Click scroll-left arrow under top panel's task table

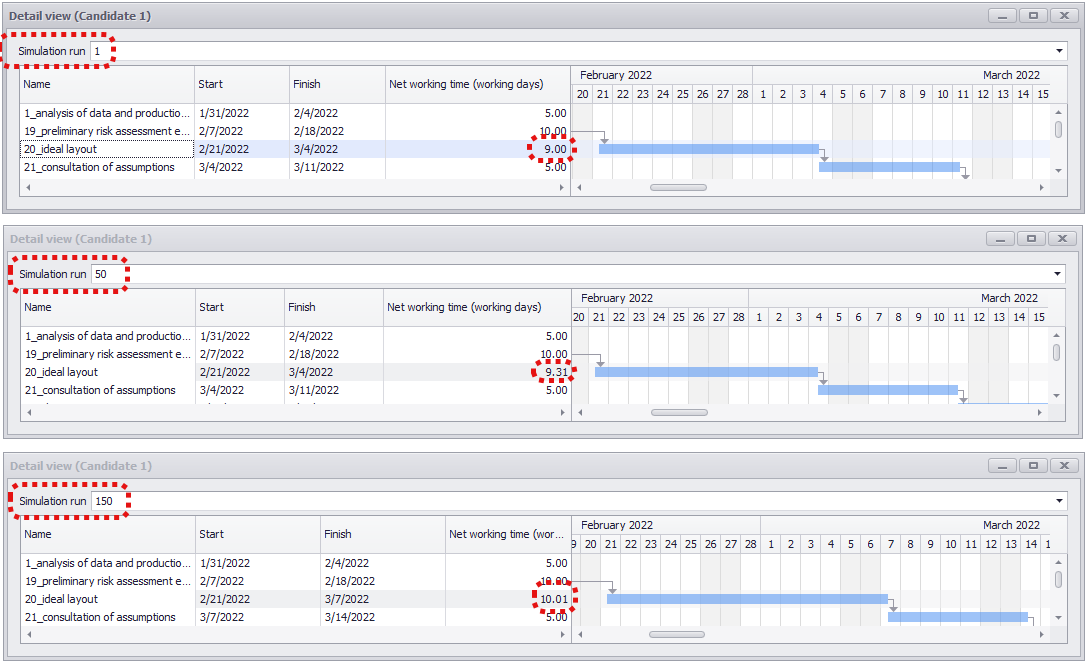28,187
